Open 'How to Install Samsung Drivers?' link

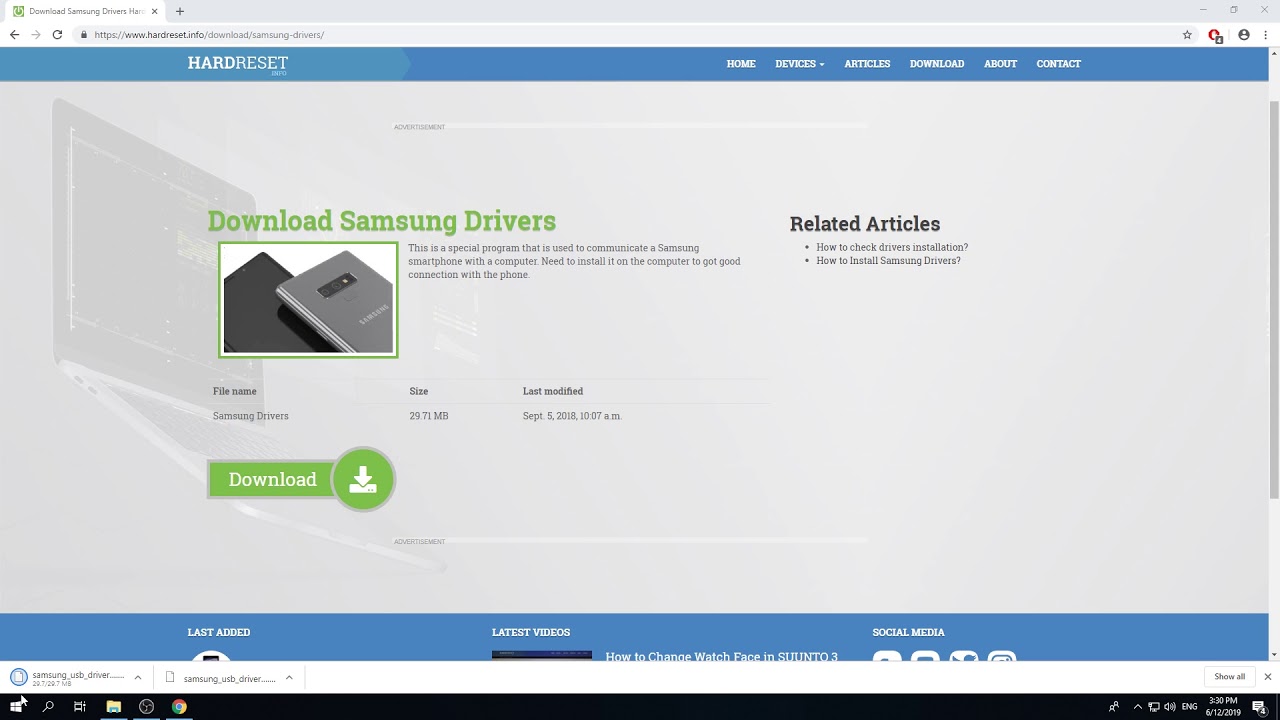pyautogui.click(x=888, y=261)
